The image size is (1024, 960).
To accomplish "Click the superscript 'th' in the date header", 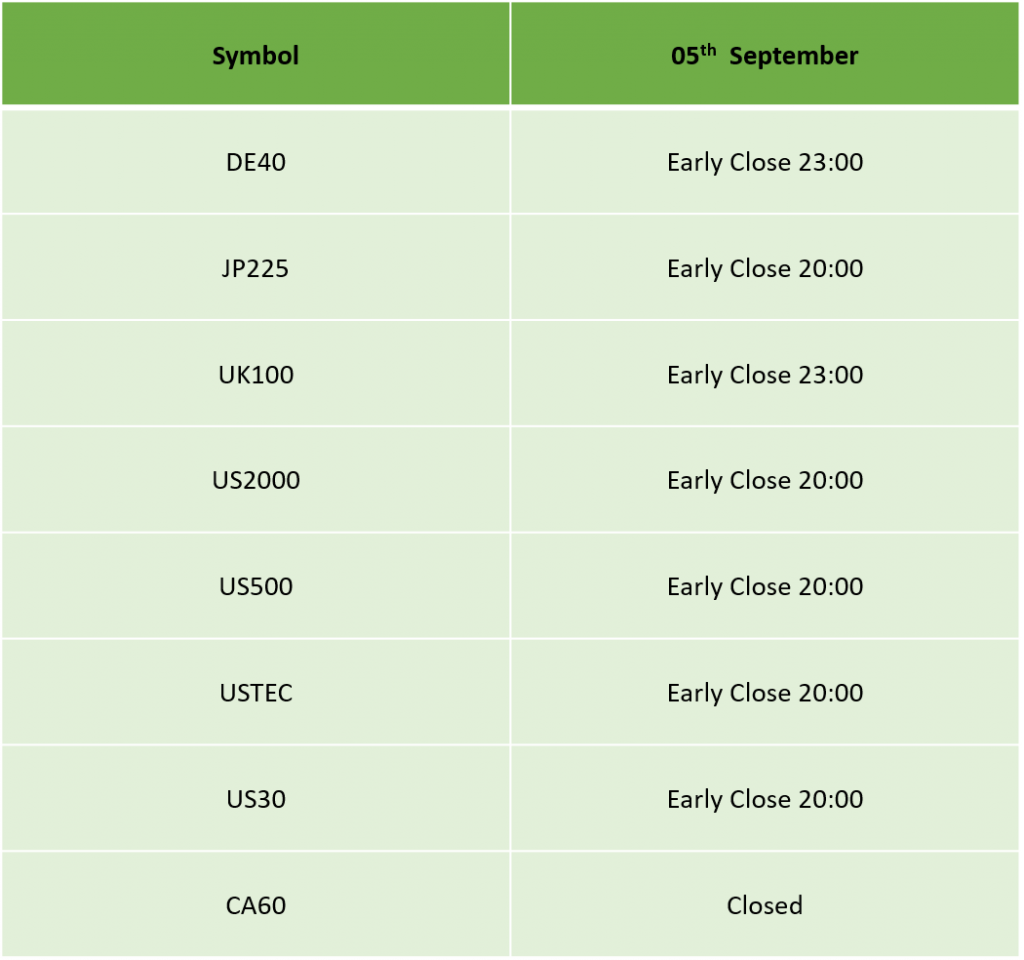I will point(708,50).
